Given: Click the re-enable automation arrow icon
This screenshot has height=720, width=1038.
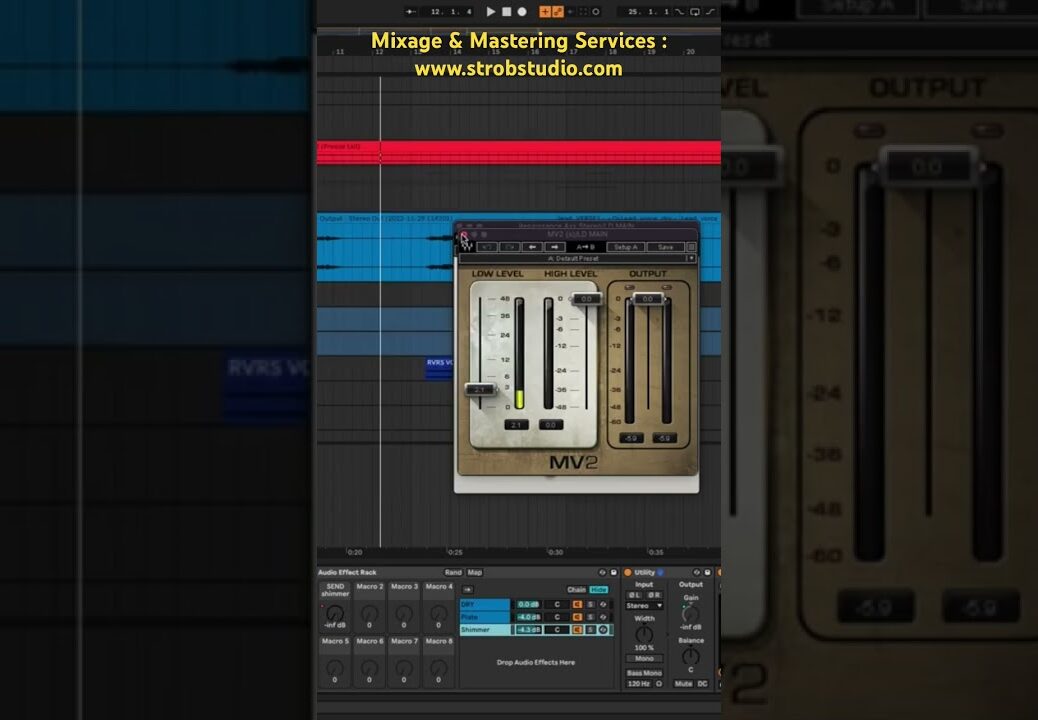Looking at the screenshot, I should [570, 11].
